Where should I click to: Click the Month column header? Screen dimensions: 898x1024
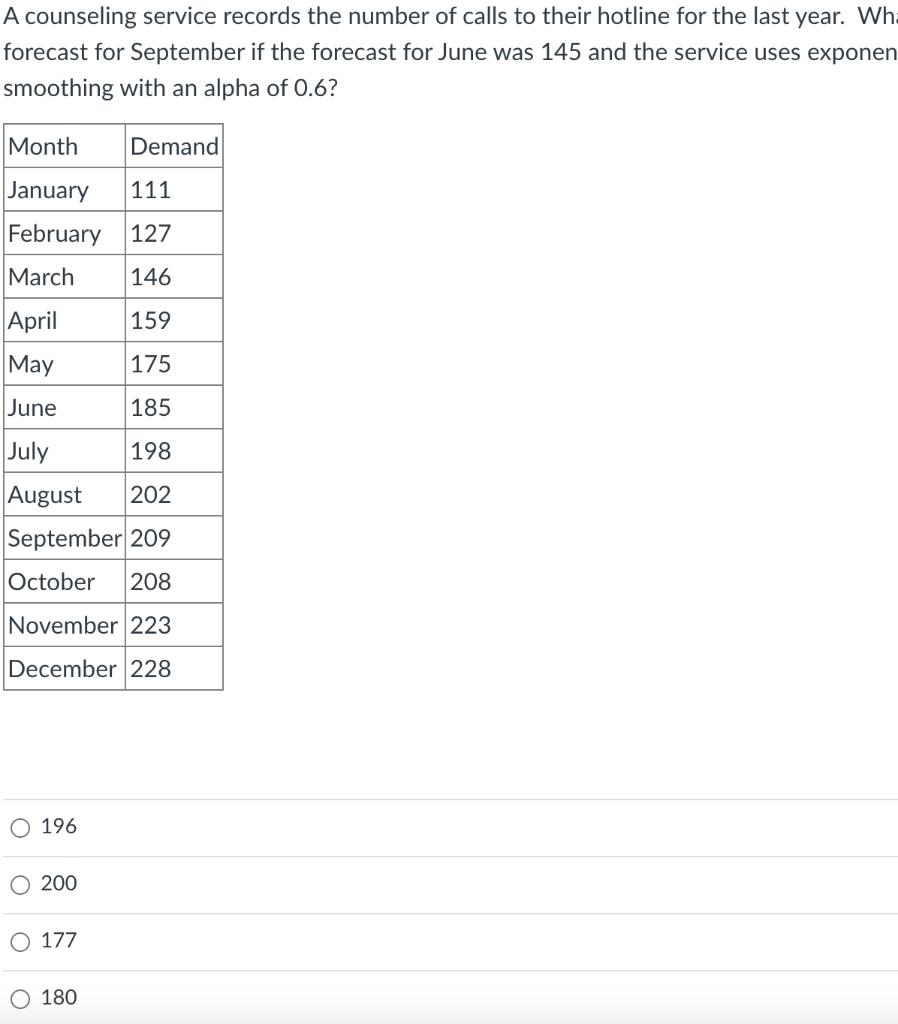point(42,146)
